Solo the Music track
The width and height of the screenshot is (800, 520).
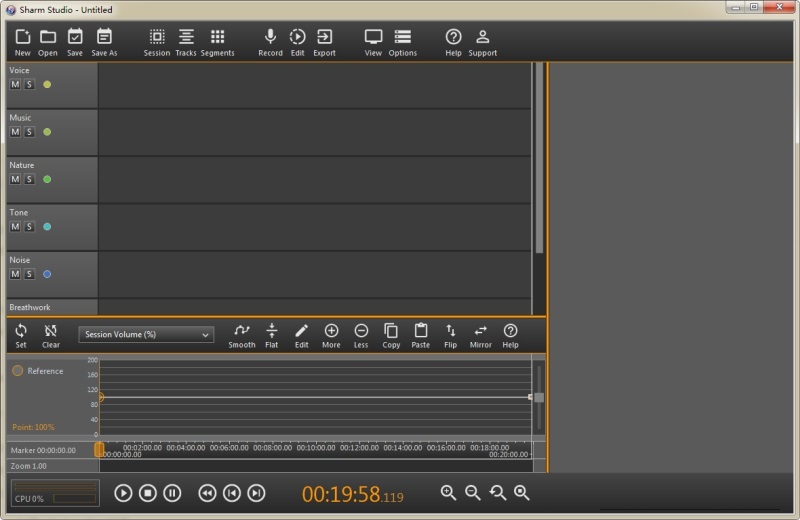pos(29,132)
